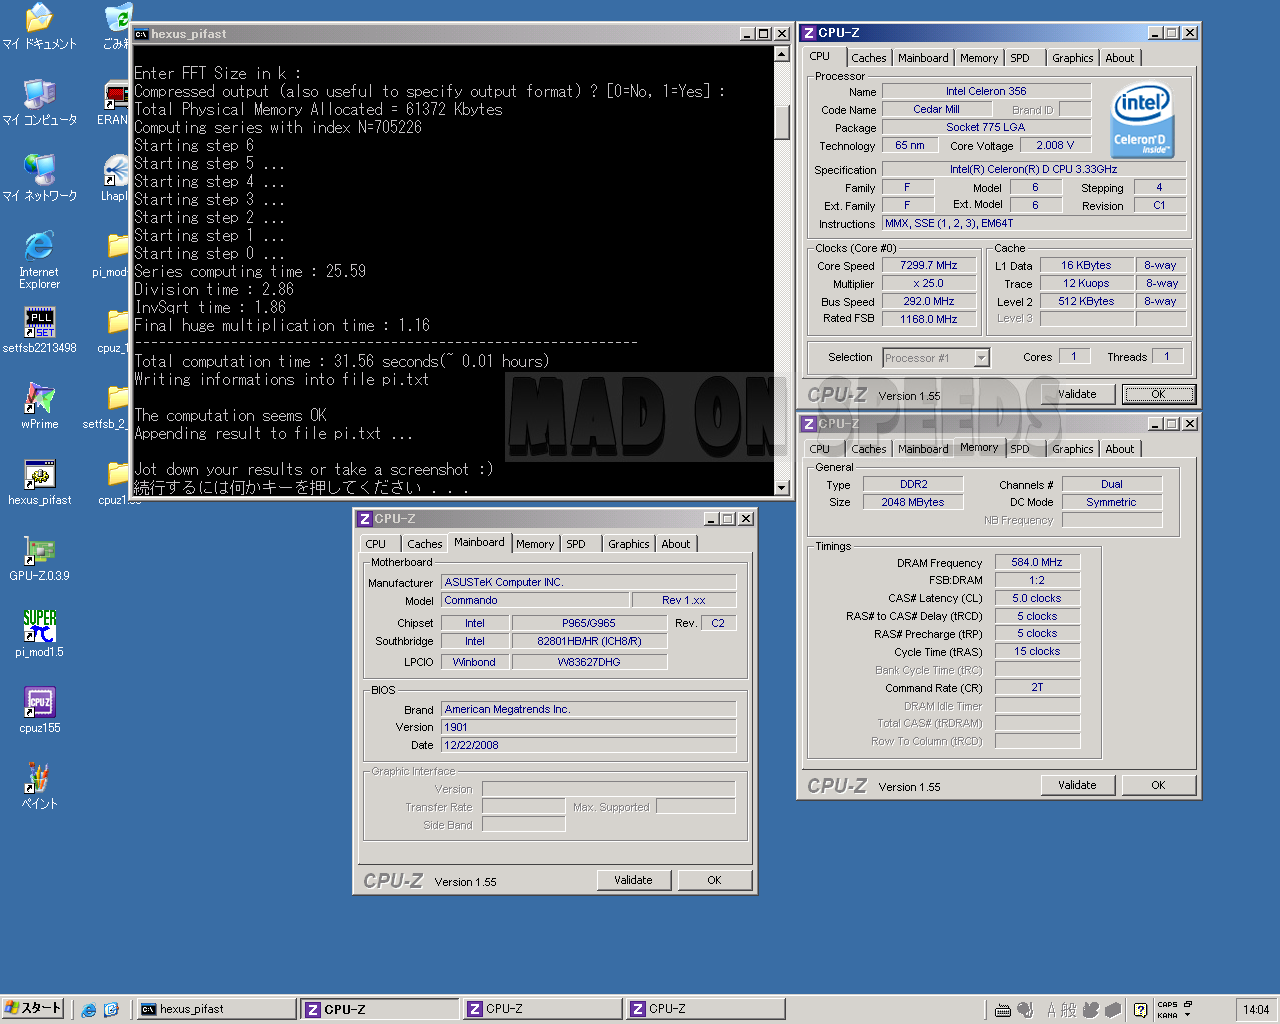Viewport: 1280px width, 1024px height.
Task: Click the language bar help question-mark icon
Action: pos(1140,1010)
